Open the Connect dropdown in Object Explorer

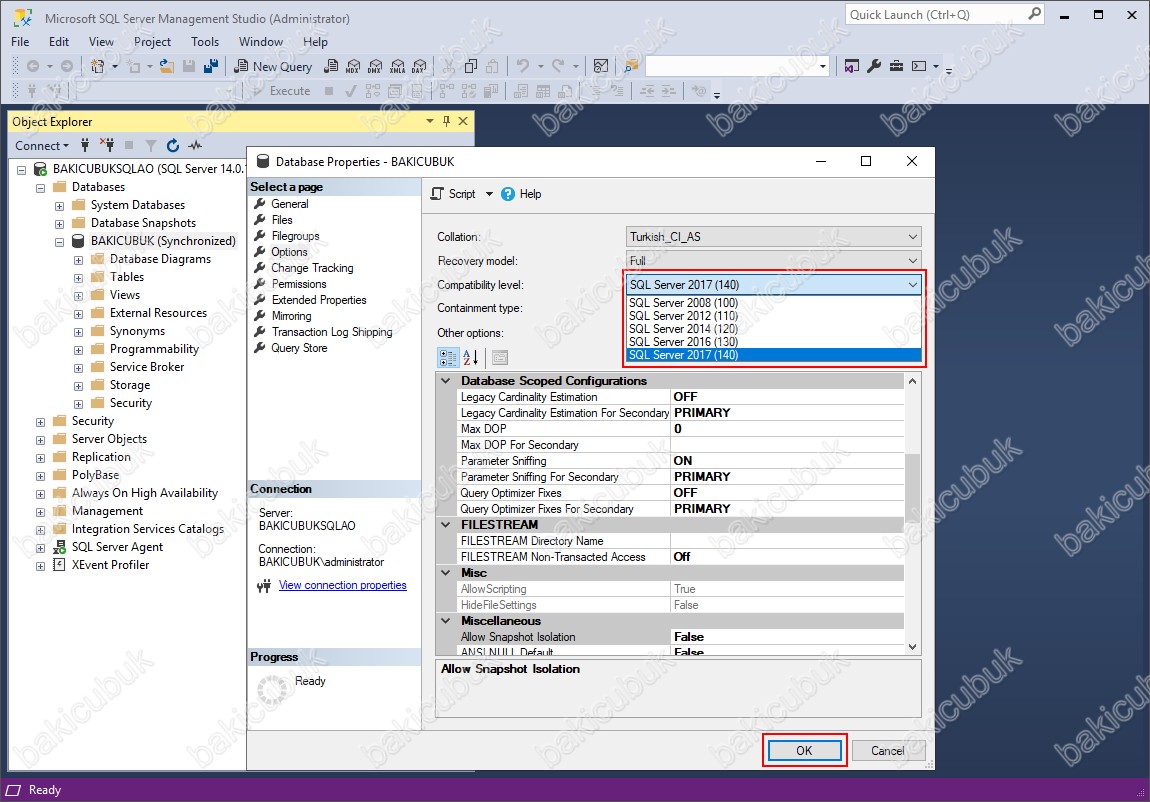point(42,145)
